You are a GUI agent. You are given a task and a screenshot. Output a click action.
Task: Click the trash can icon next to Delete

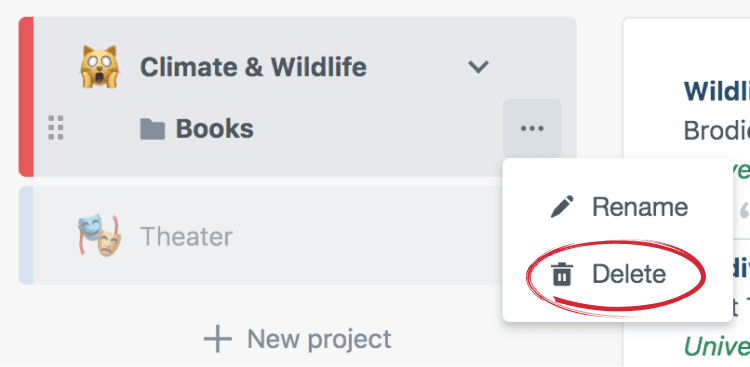(x=562, y=274)
